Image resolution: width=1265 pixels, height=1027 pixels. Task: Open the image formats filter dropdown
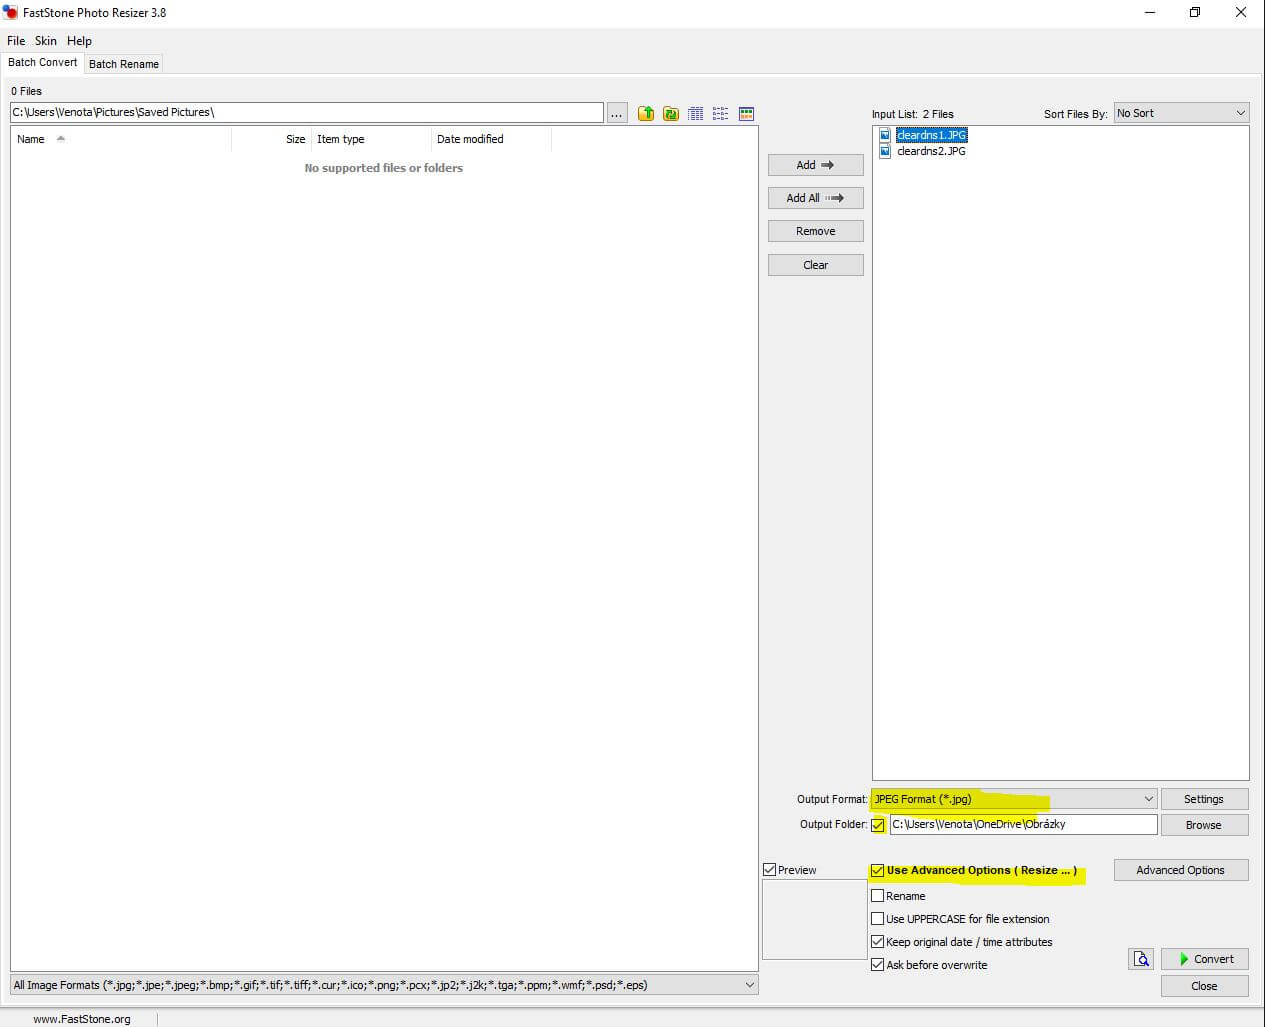point(749,985)
